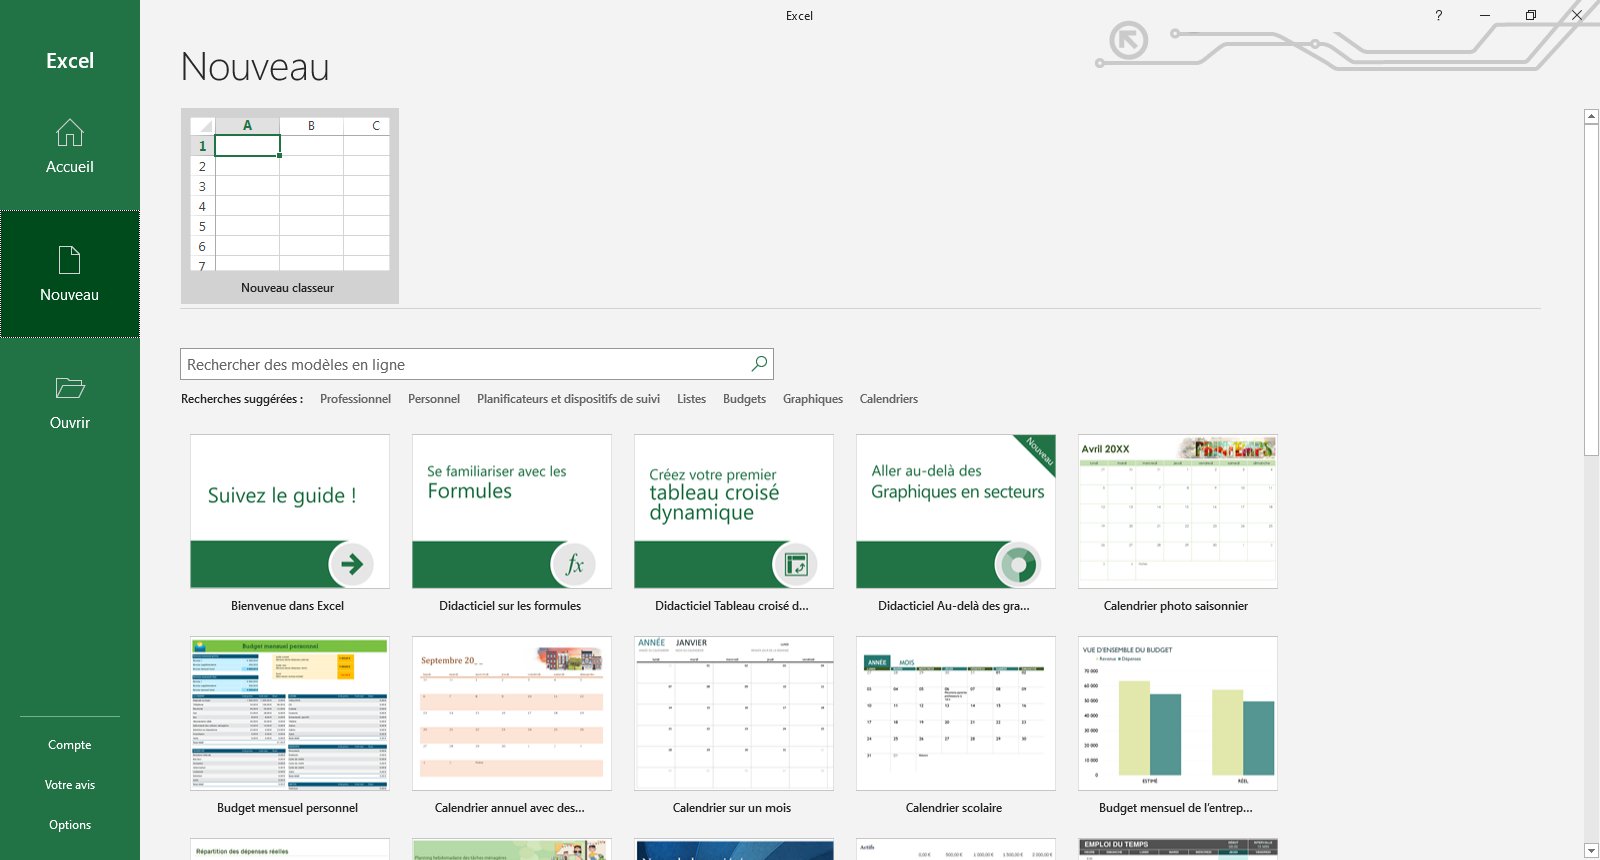Open Calendrier annuel avec des... template

point(512,713)
